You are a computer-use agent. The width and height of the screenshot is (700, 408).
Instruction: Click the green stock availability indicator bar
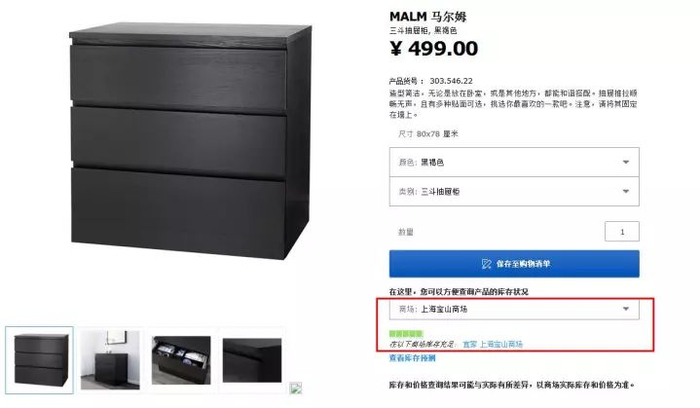[x=406, y=333]
